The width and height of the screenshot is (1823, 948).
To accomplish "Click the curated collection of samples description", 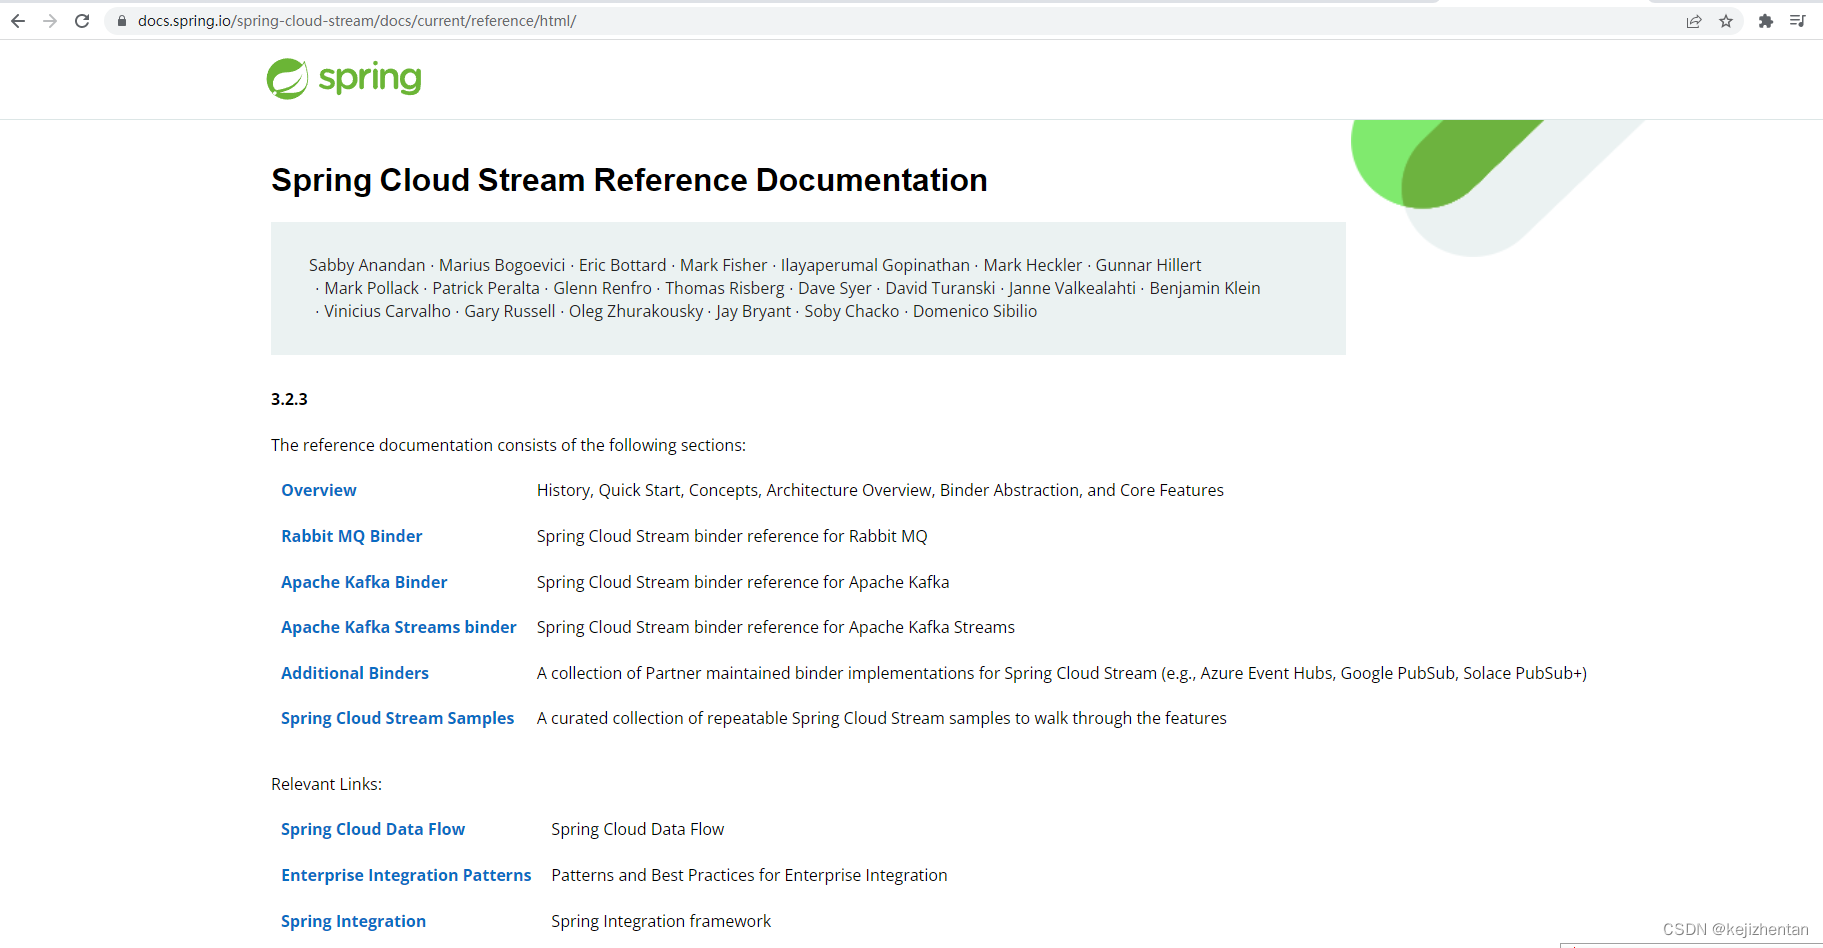I will (x=882, y=718).
